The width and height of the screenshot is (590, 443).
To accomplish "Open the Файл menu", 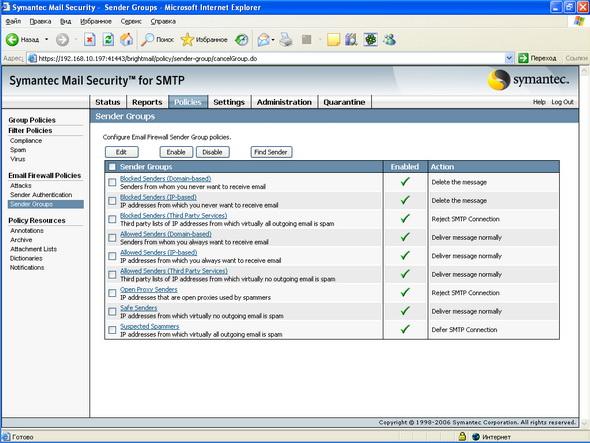I will click(x=14, y=21).
